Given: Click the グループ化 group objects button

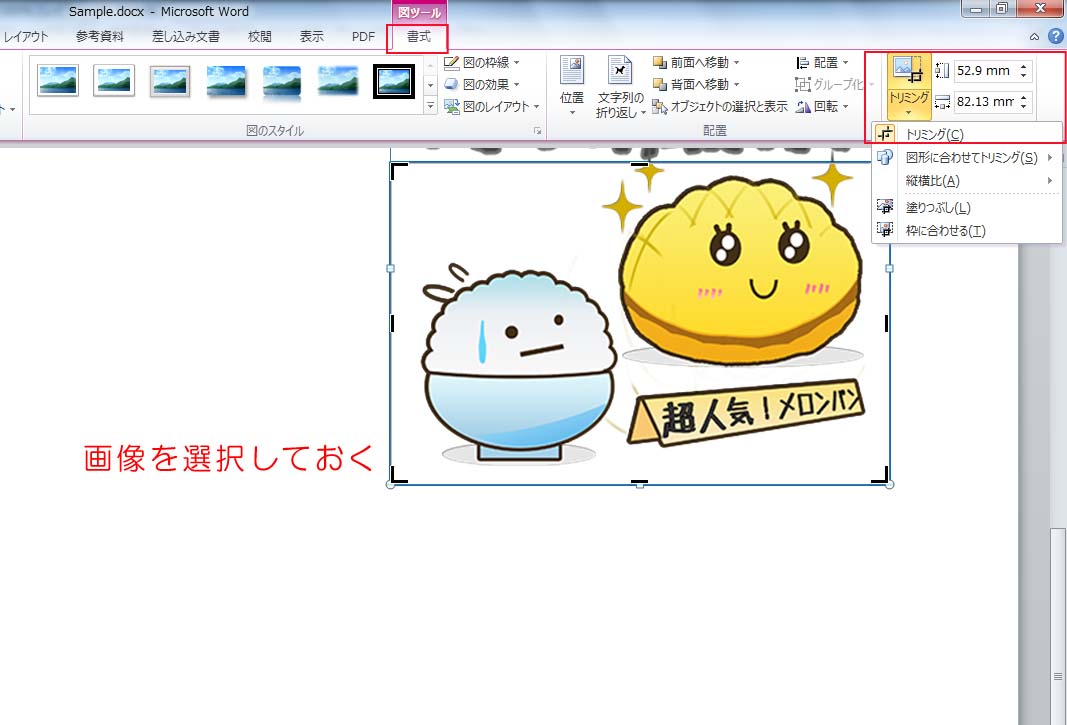Looking at the screenshot, I should (x=834, y=84).
